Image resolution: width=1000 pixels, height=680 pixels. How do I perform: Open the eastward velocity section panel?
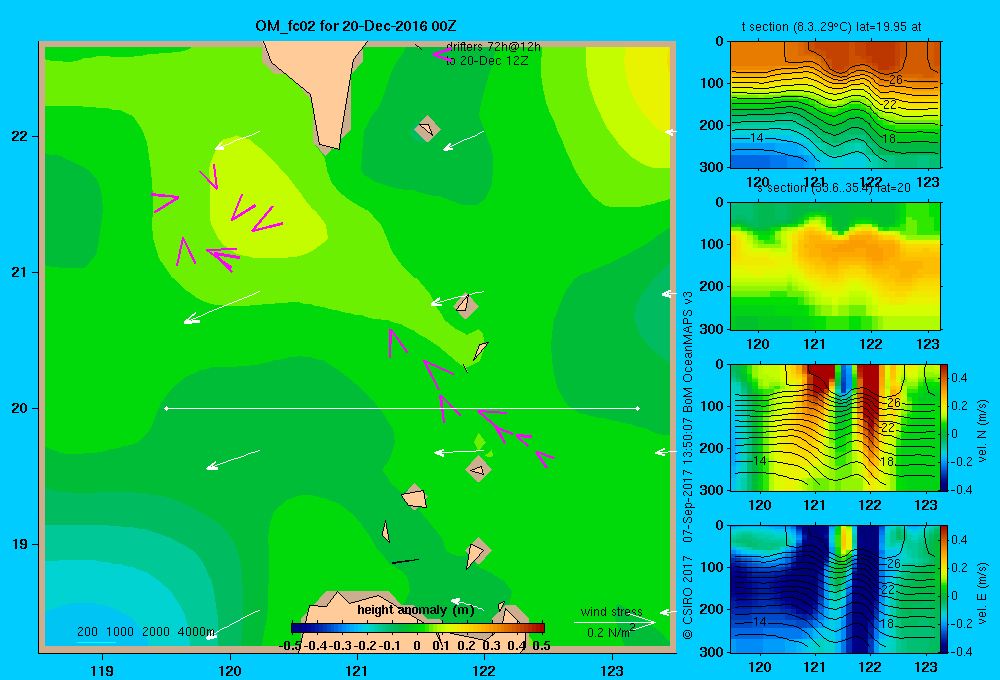(835, 589)
